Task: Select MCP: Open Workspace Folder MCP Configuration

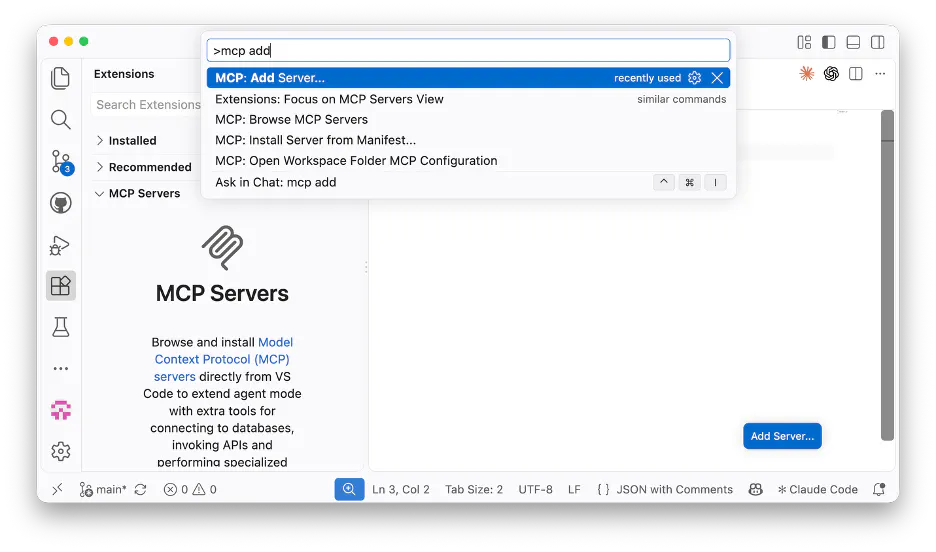Action: click(468, 161)
